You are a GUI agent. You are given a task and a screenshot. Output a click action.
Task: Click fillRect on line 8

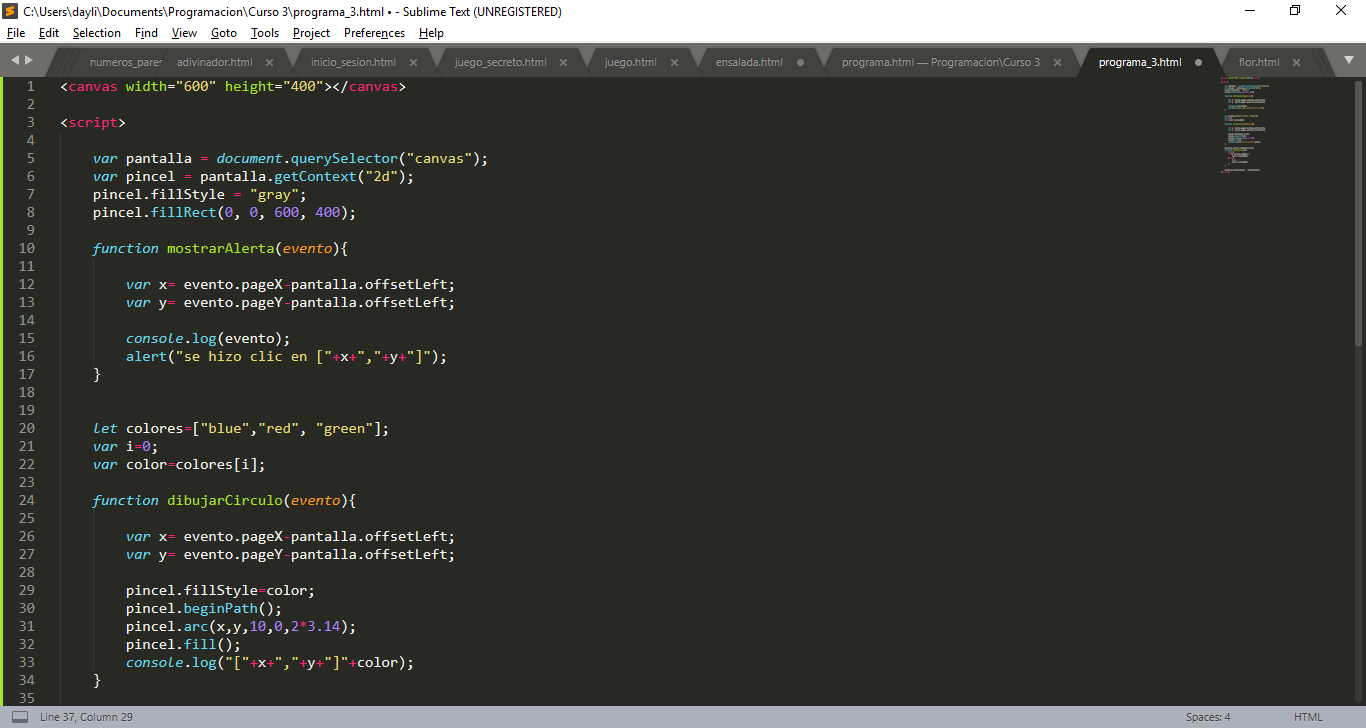click(x=184, y=212)
